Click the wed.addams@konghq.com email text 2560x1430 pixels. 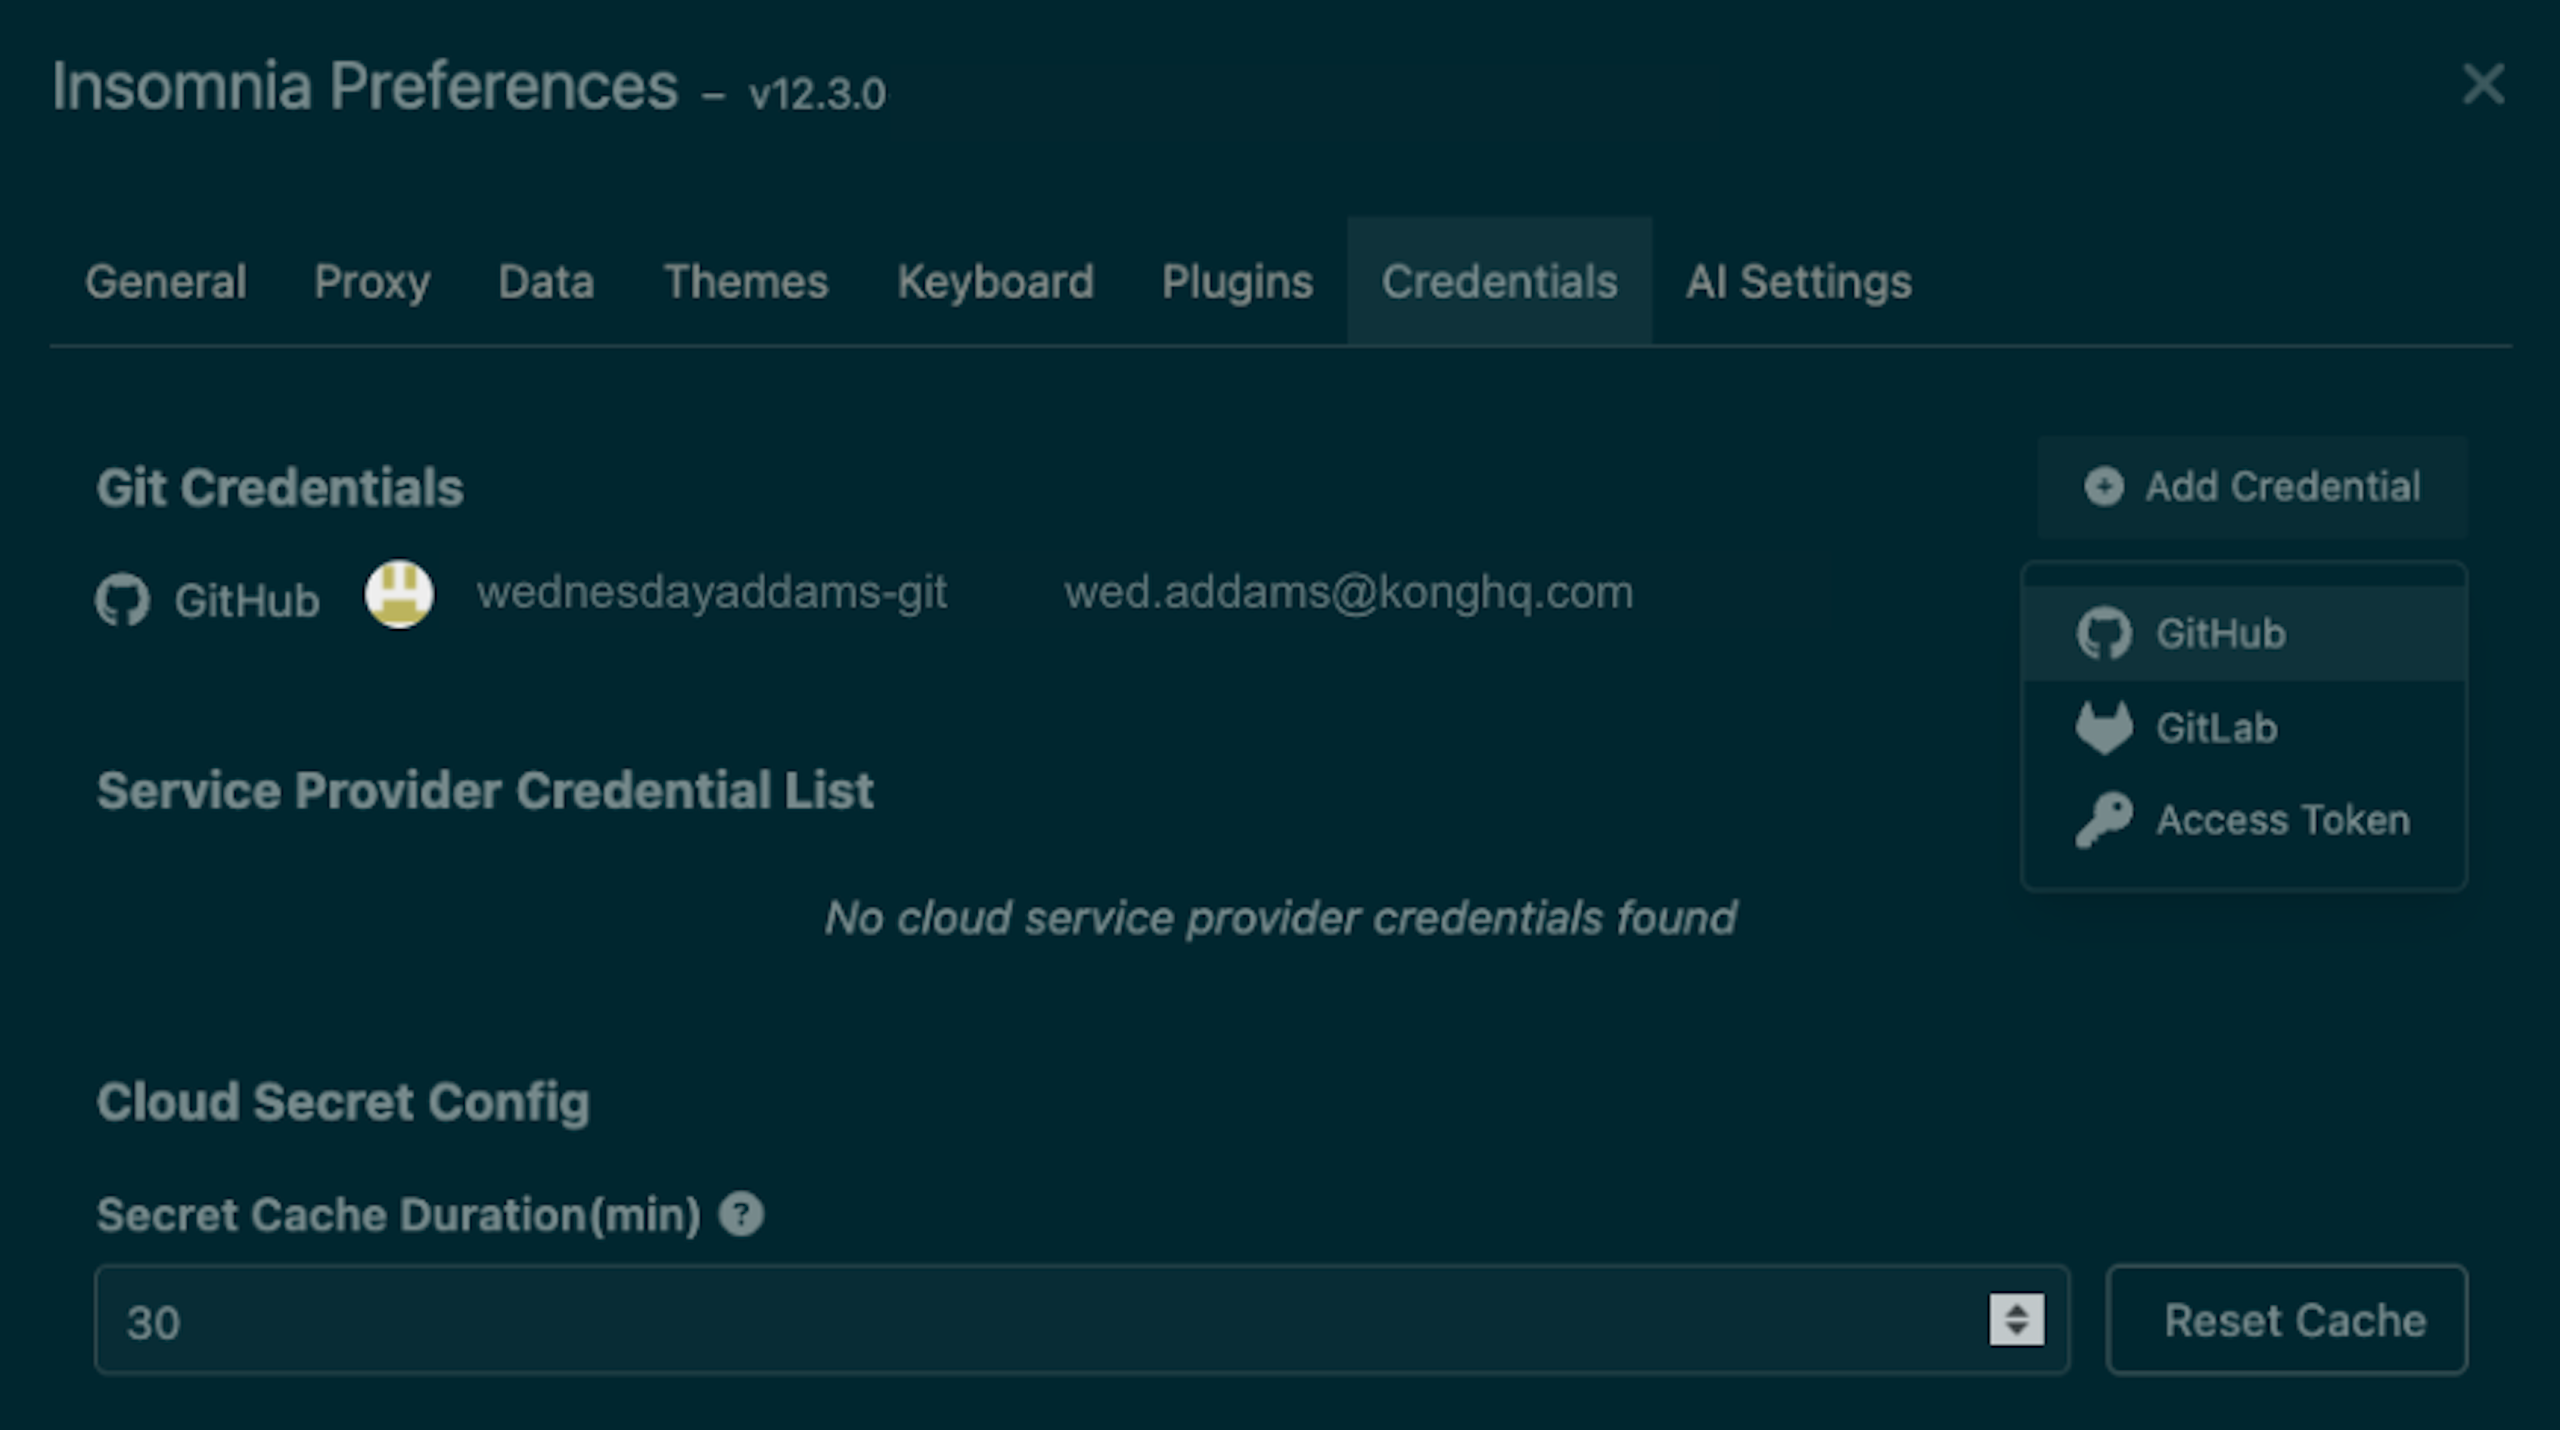(1348, 593)
